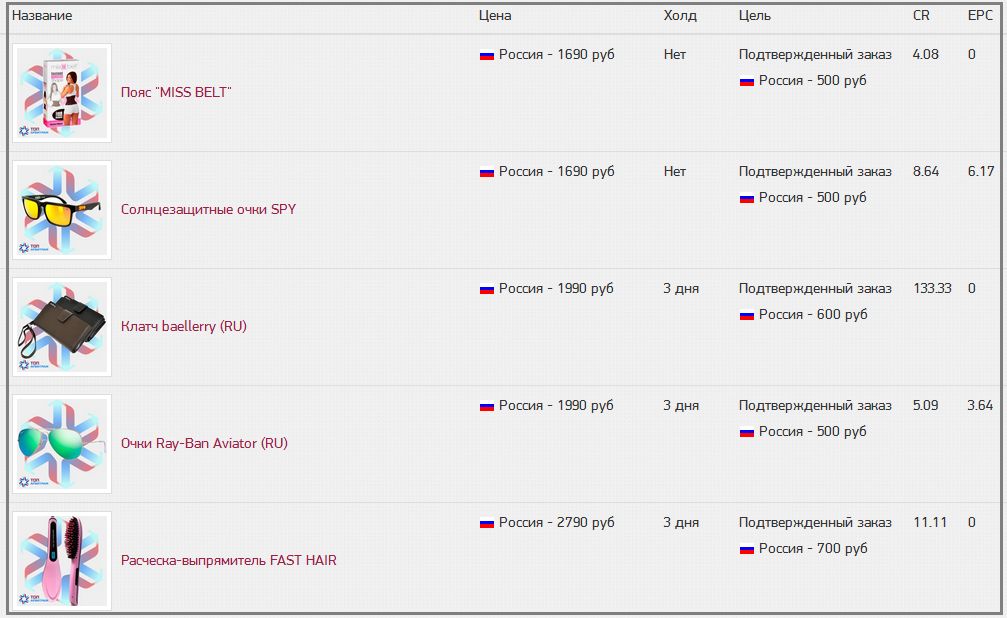Image resolution: width=1007 pixels, height=618 pixels.
Task: Click the SPY sunglasses product thumbnail
Action: pos(61,210)
